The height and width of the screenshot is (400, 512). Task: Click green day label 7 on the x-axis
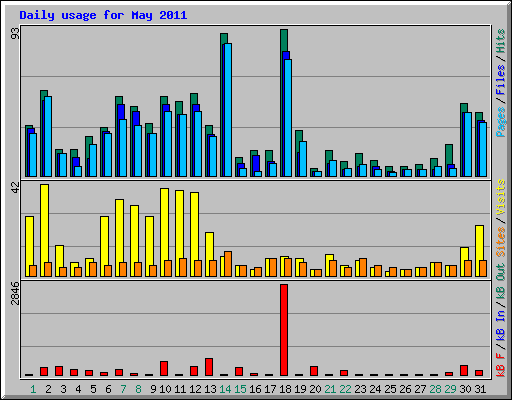click(123, 389)
